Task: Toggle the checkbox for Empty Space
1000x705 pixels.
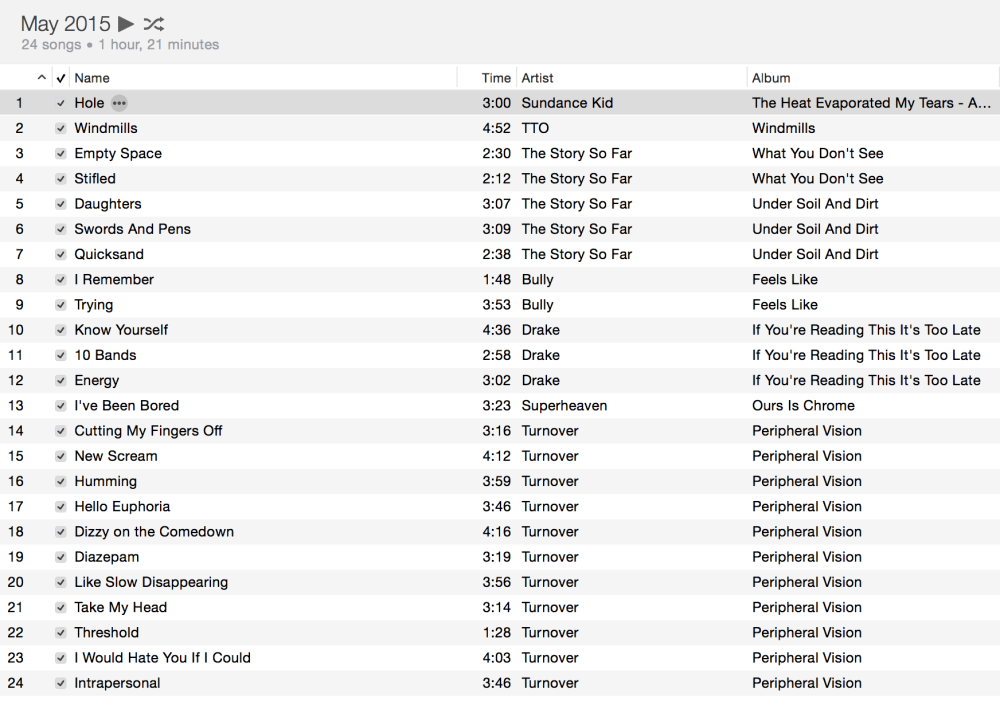Action: coord(61,154)
